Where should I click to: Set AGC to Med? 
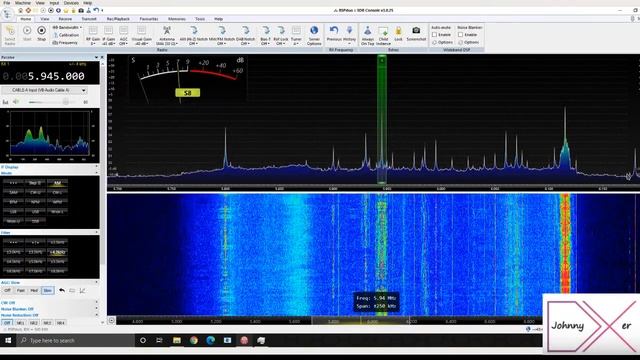click(x=34, y=290)
